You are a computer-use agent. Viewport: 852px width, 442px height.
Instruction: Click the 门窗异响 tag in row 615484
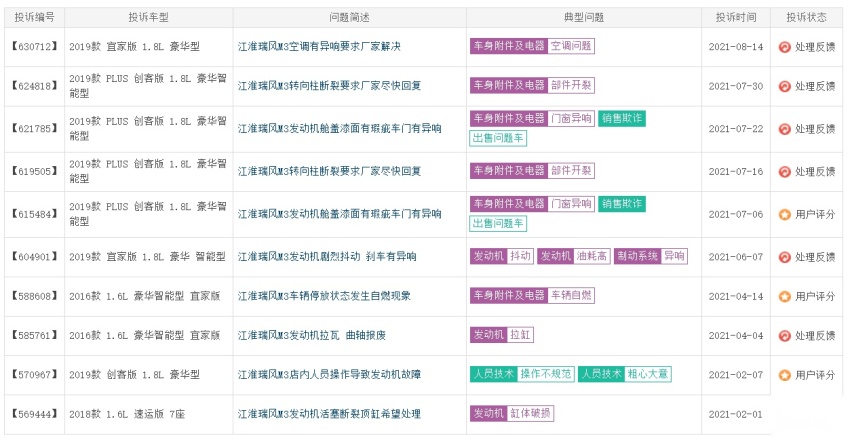click(571, 204)
